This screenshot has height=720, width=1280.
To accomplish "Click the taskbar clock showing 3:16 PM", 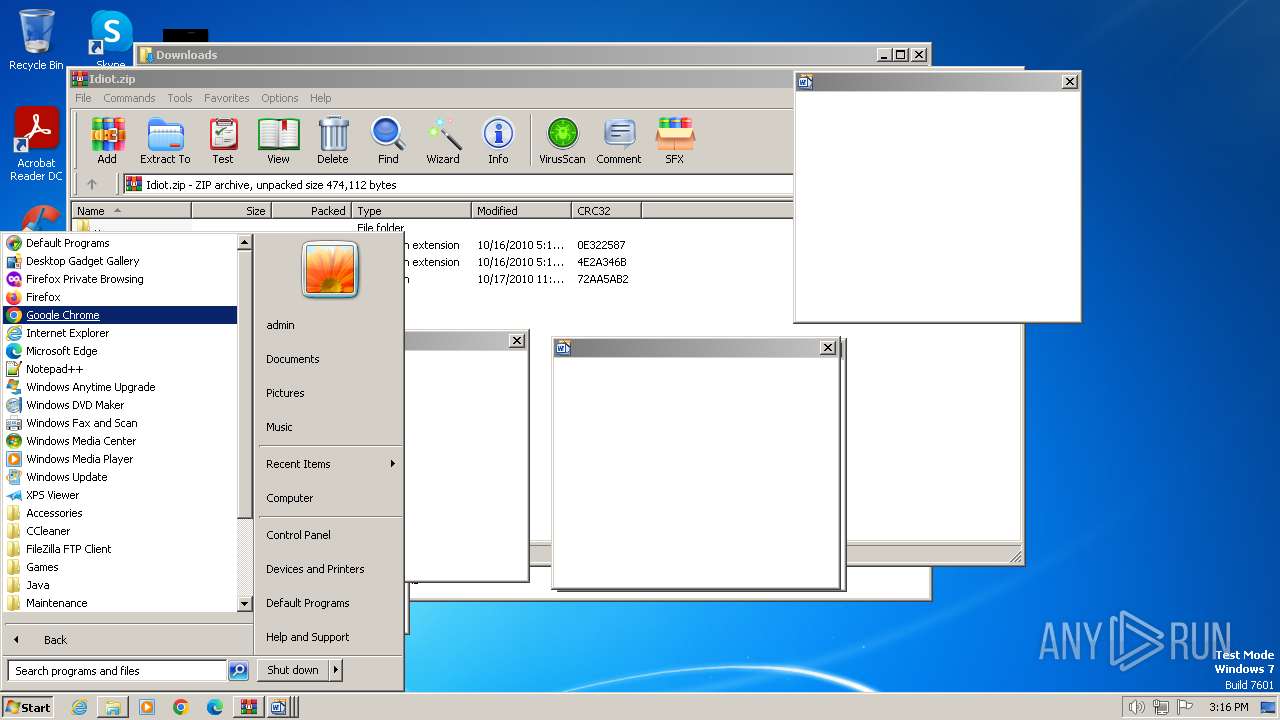I will [1228, 707].
